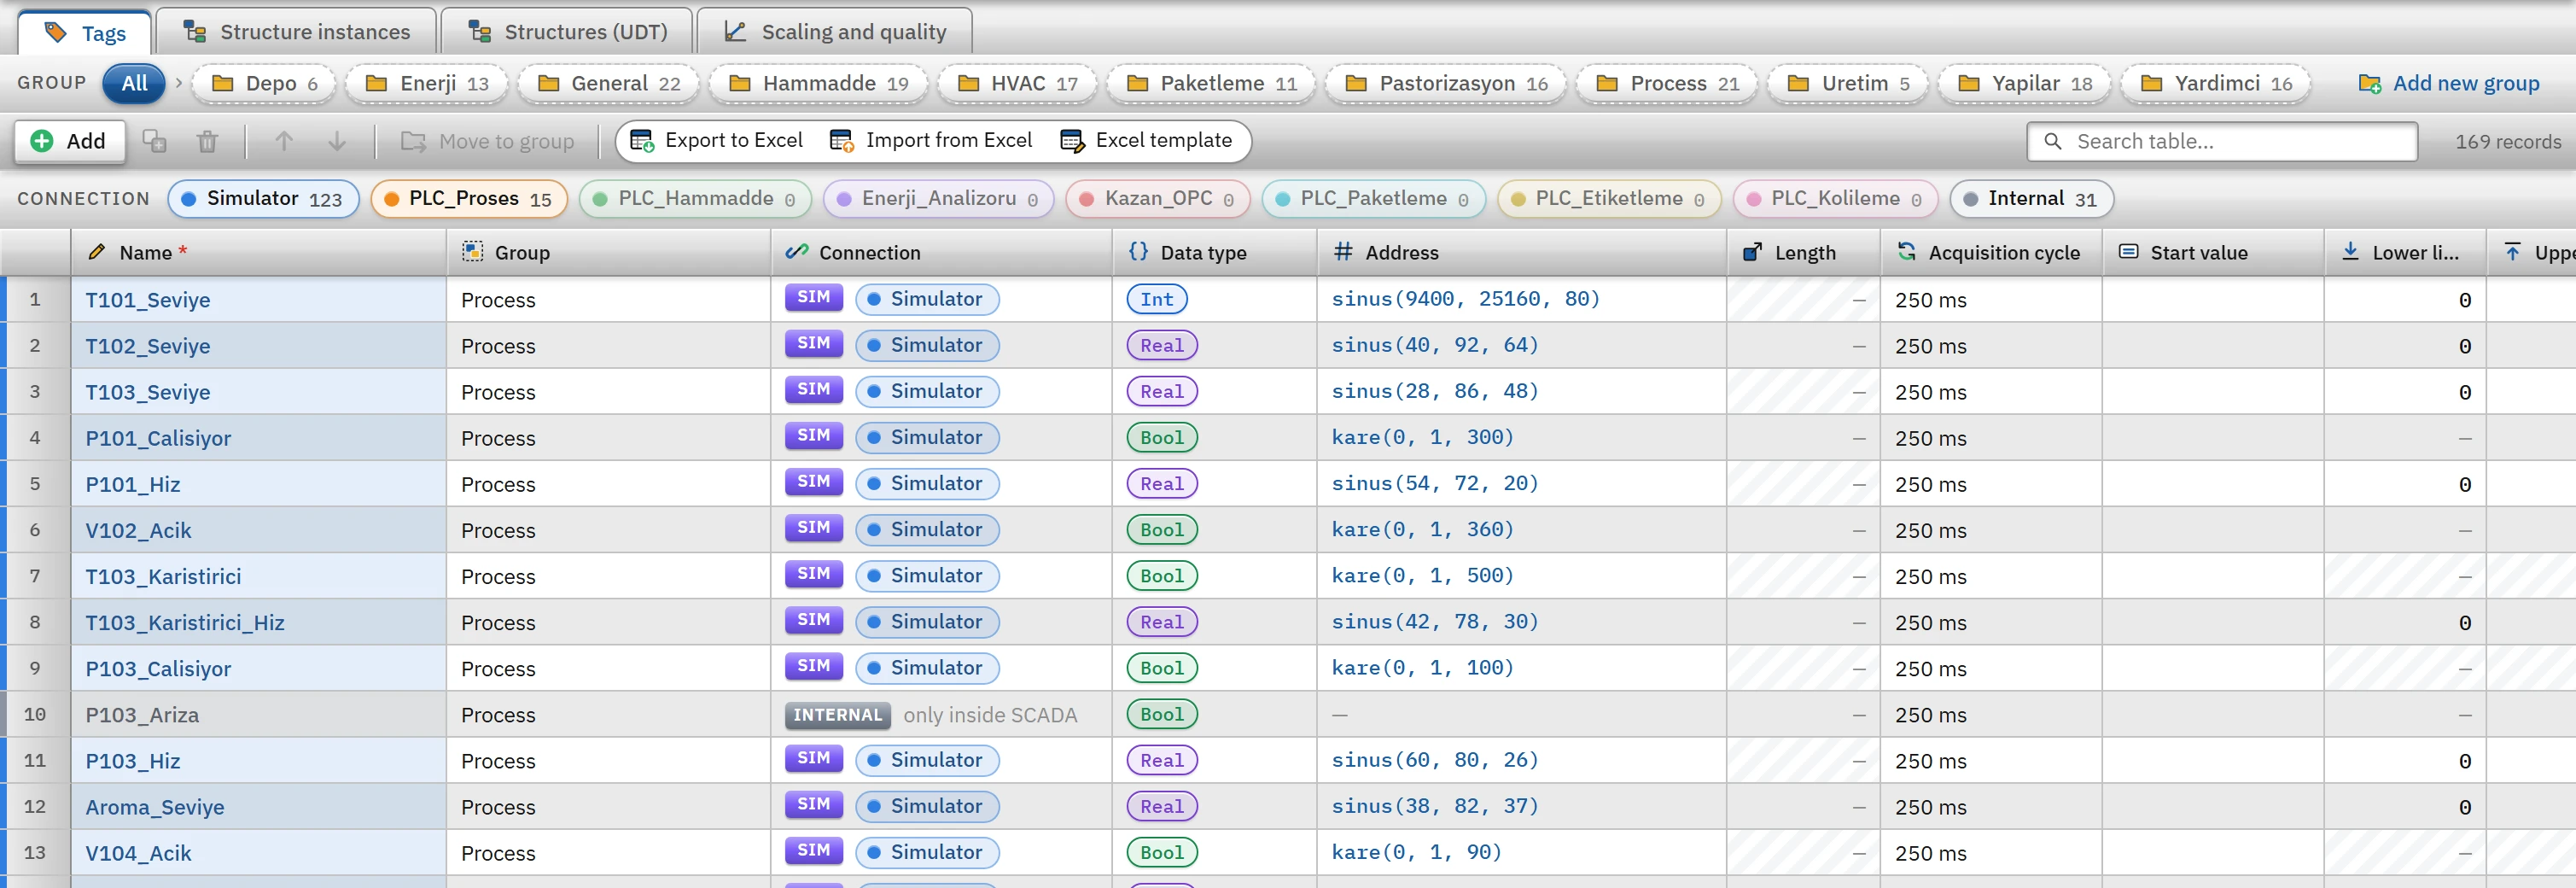This screenshot has width=2576, height=888.
Task: Open the Hammadde group folder
Action: pos(818,83)
